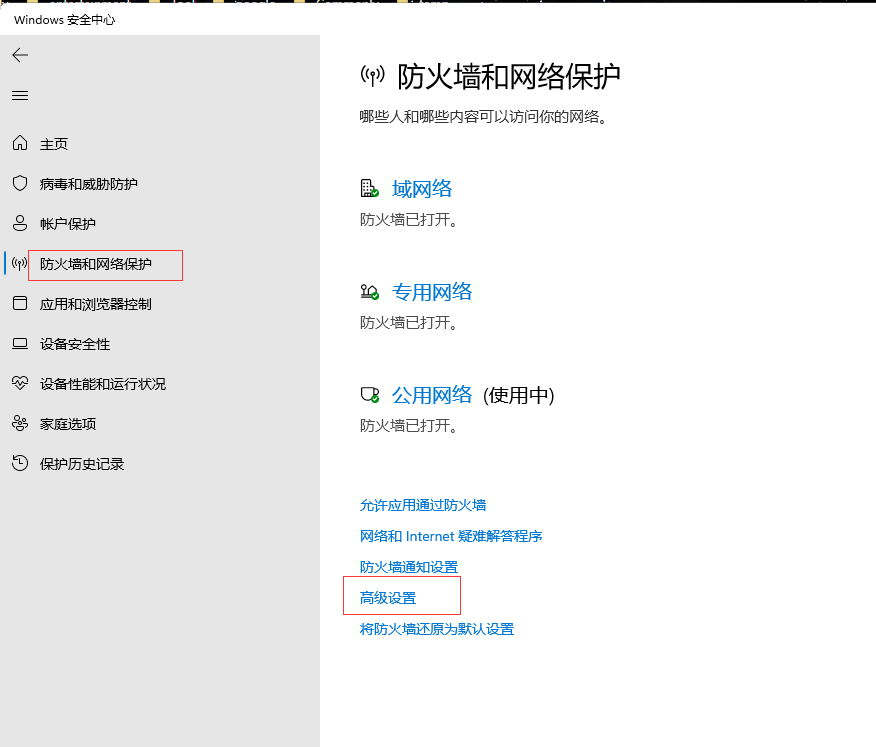Open 设备性能和运行状况 section
The image size is (876, 747).
click(103, 384)
